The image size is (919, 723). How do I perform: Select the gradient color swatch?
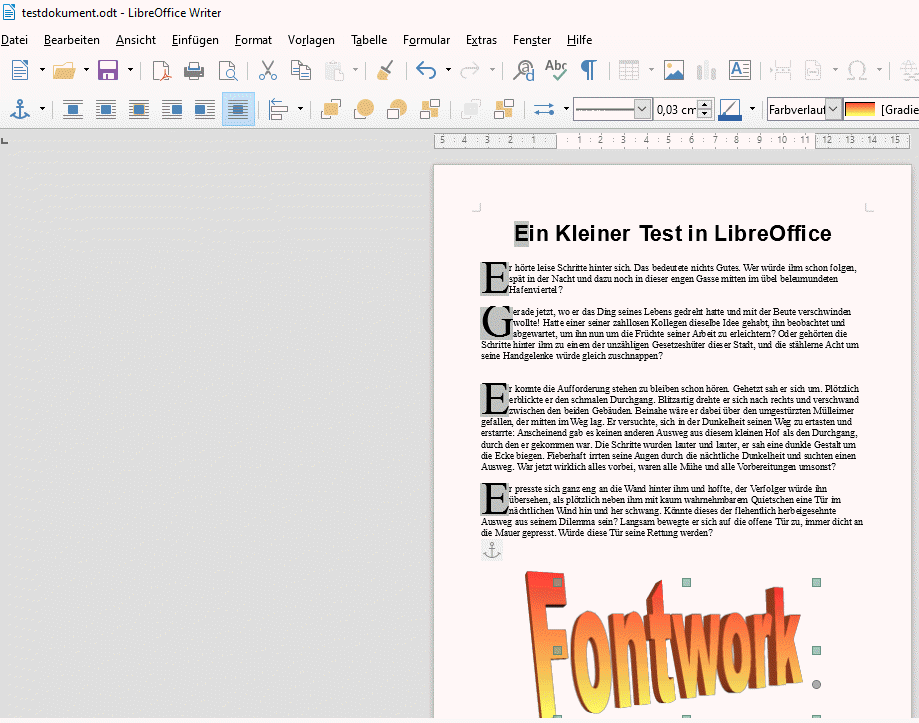860,110
